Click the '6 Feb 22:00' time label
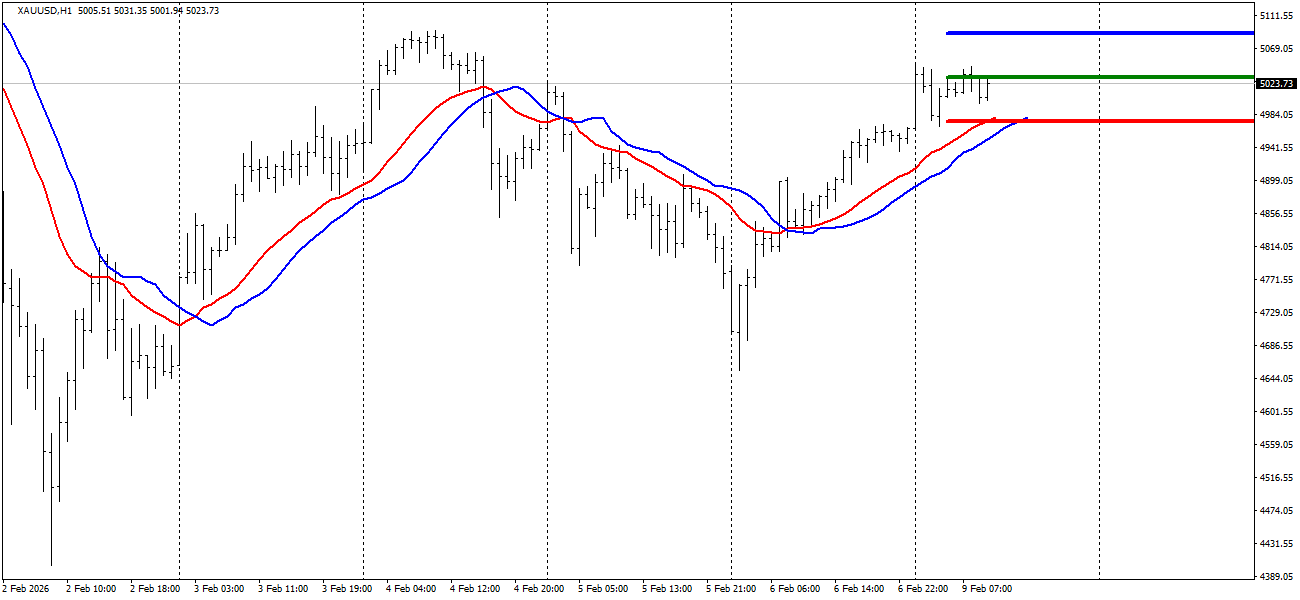Image resolution: width=1300 pixels, height=600 pixels. point(923,589)
